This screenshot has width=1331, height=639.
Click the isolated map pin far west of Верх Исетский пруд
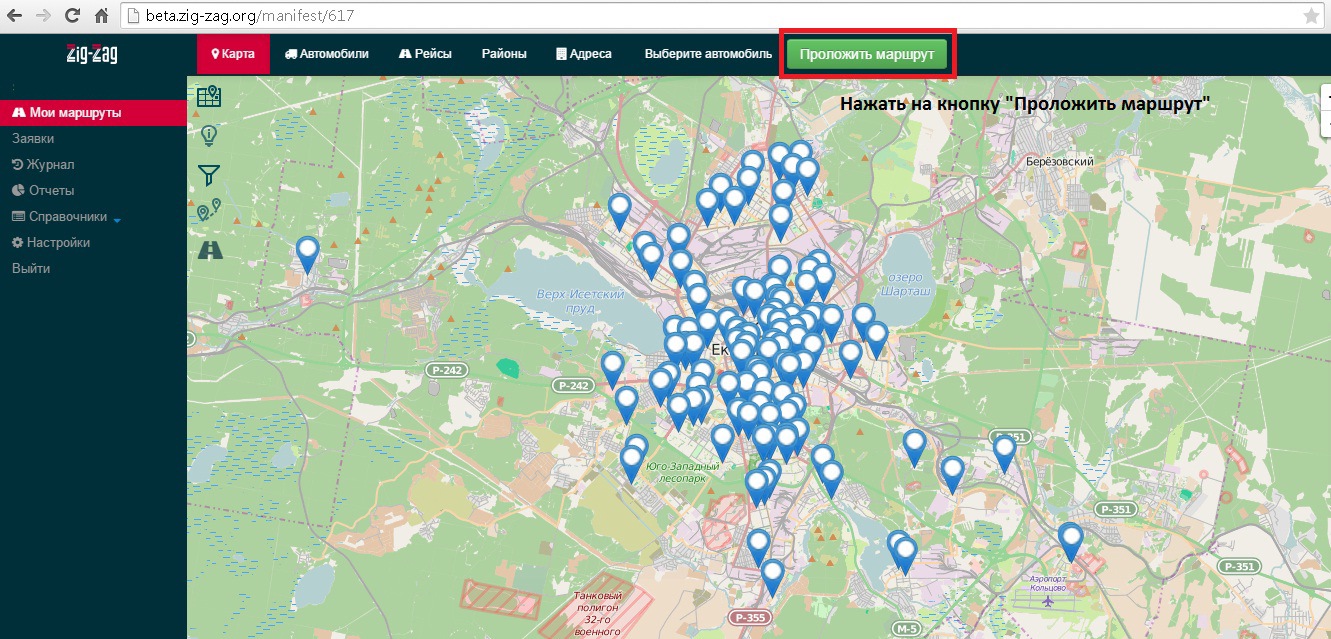(x=308, y=255)
